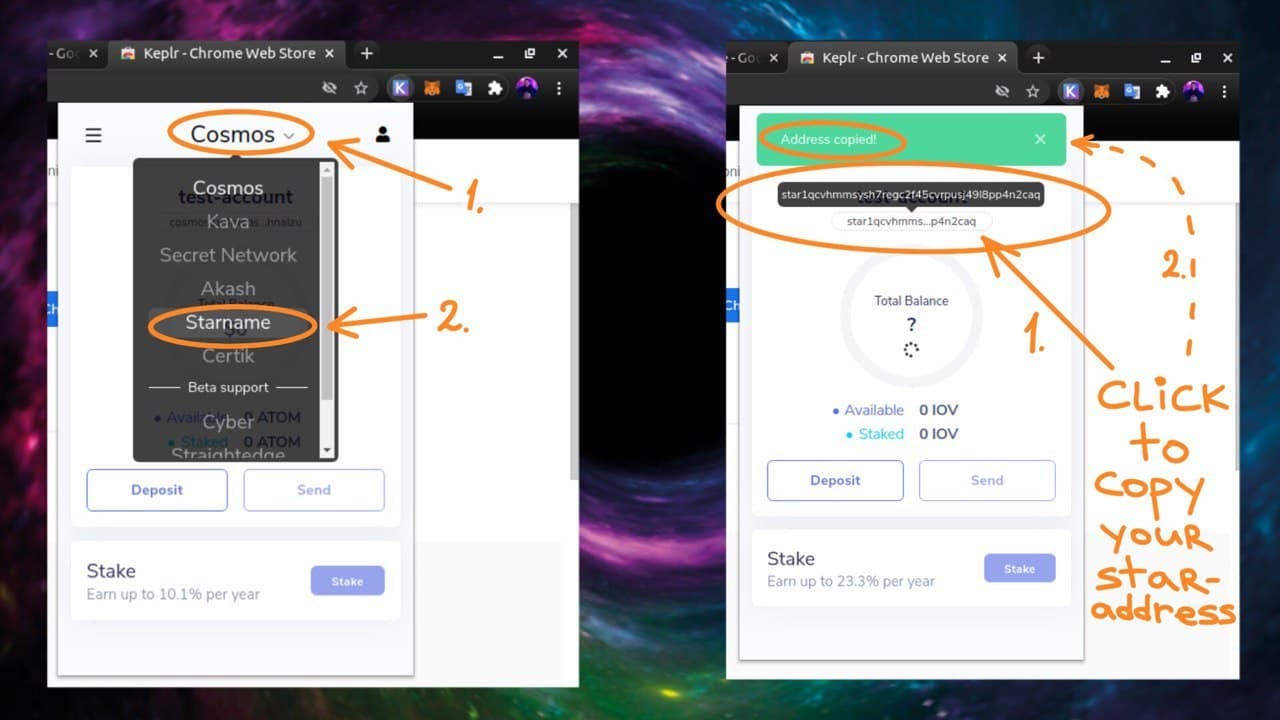Image resolution: width=1280 pixels, height=720 pixels.
Task: Bookmark page with star in left window
Action: [x=361, y=88]
